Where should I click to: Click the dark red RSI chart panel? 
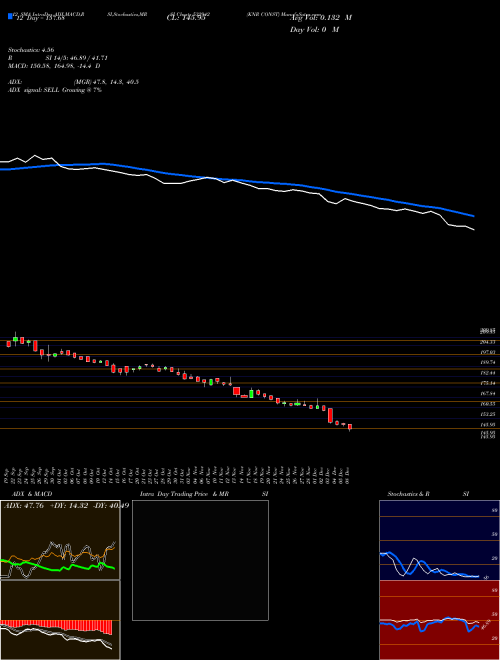pyautogui.click(x=439, y=620)
